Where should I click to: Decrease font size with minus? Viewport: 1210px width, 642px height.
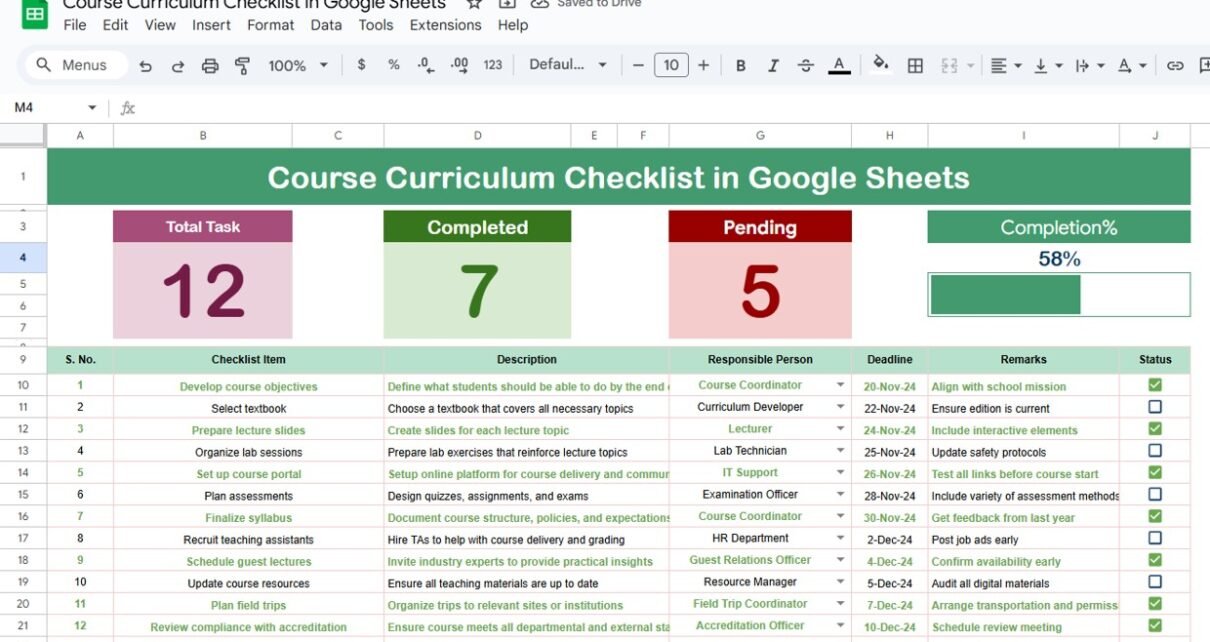coord(638,65)
